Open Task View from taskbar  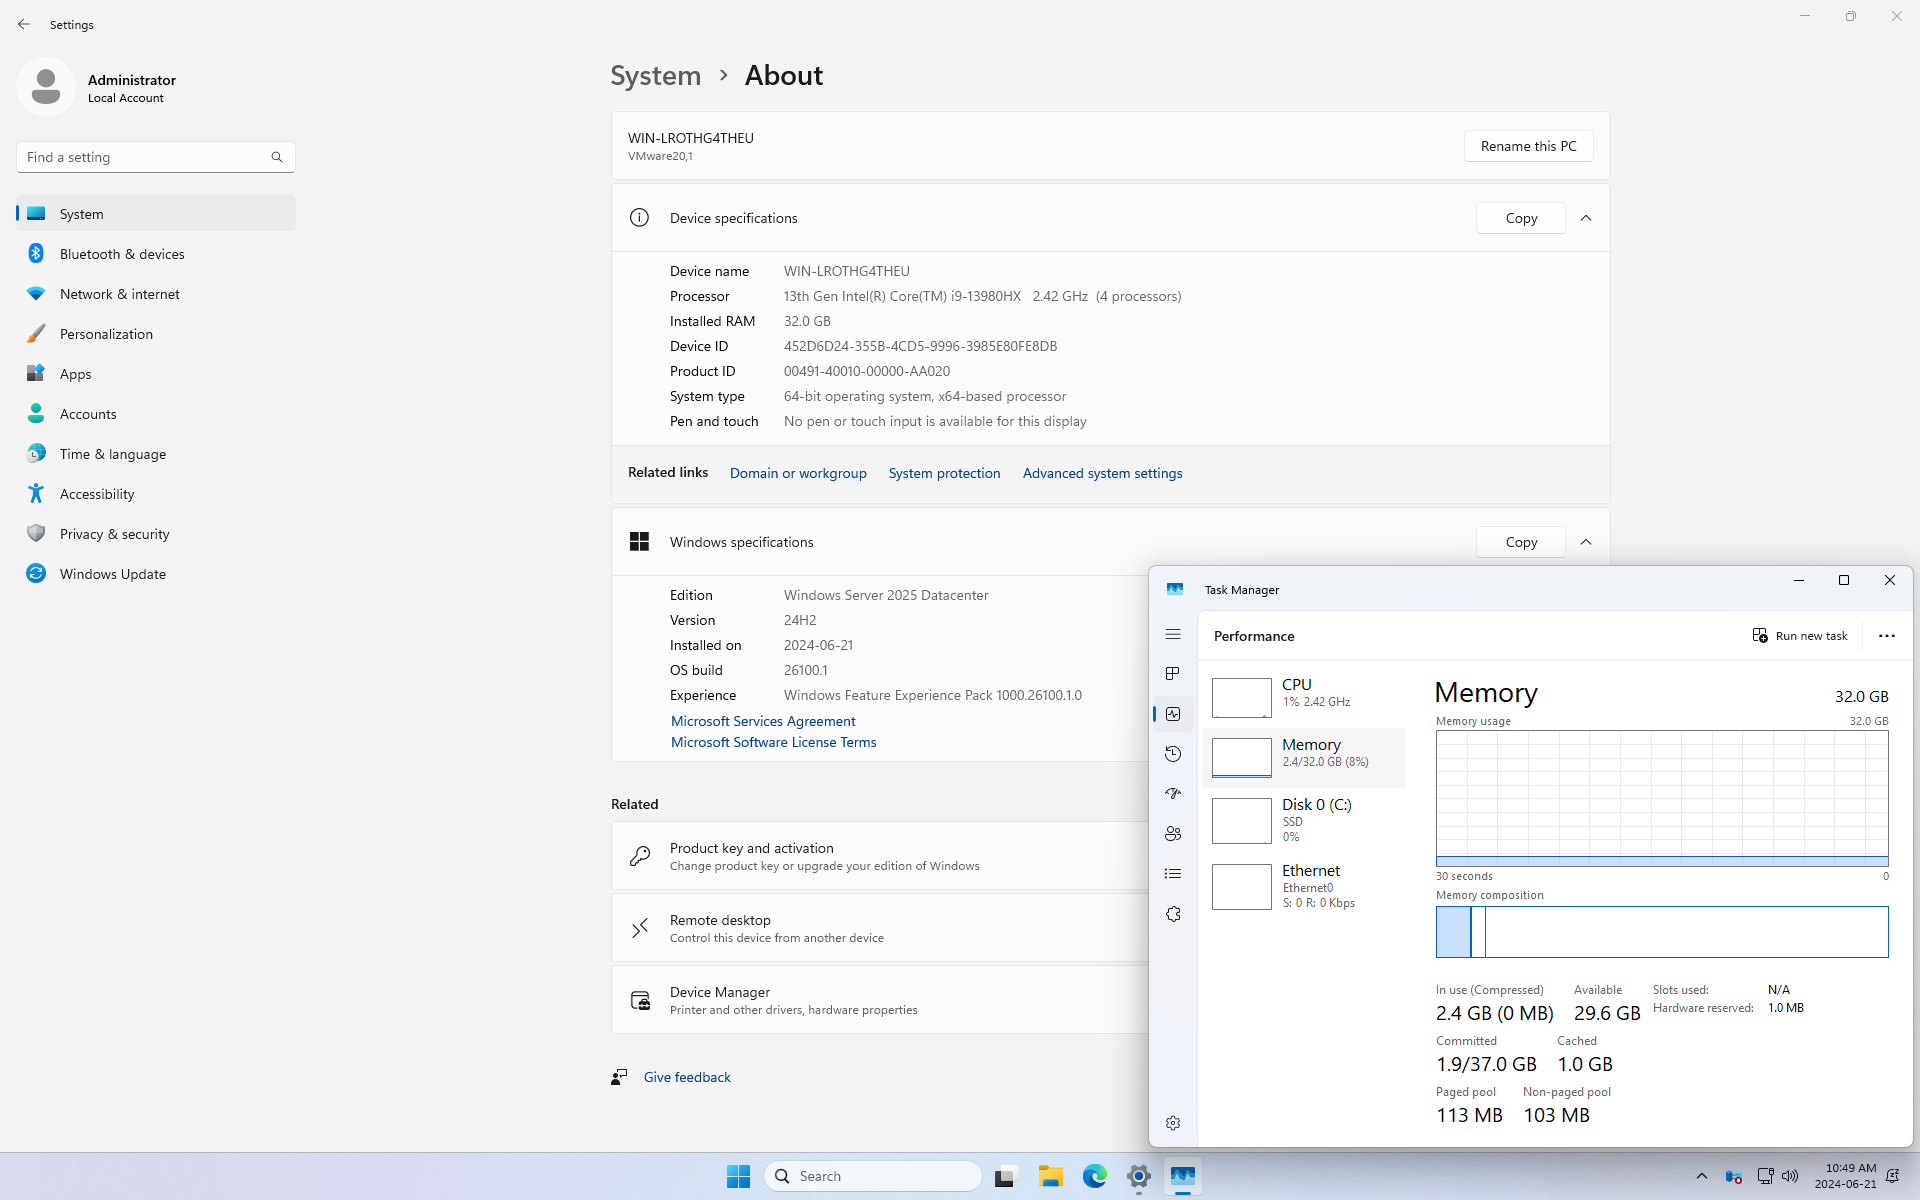point(1005,1176)
